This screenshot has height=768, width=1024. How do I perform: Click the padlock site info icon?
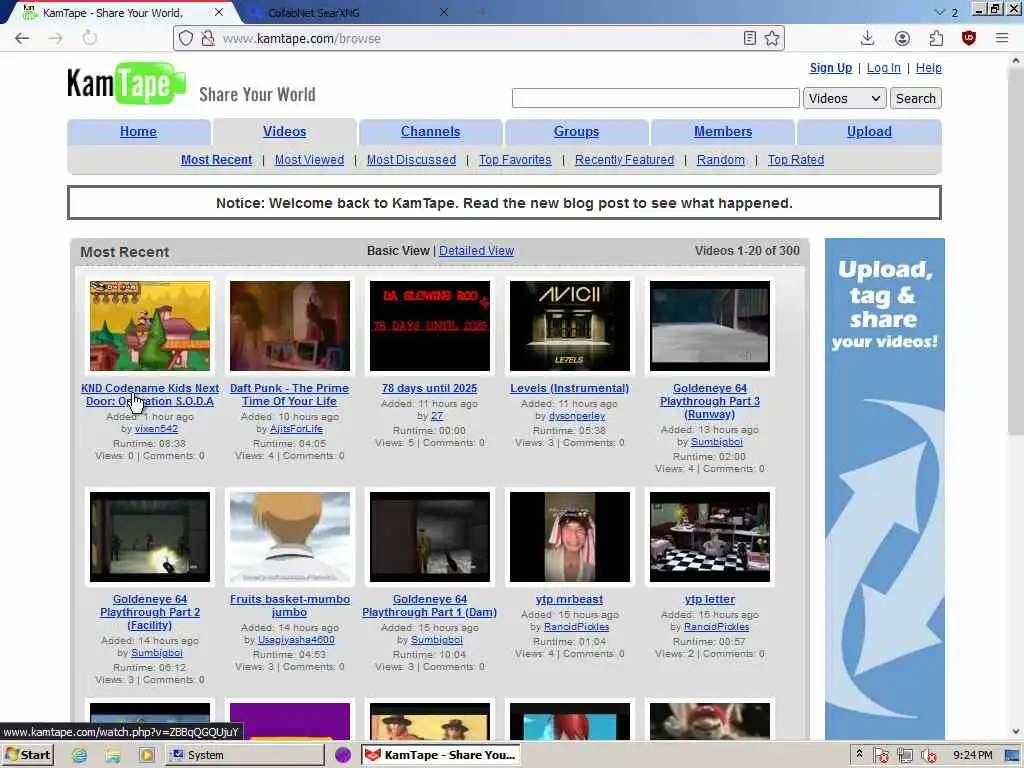[x=208, y=39]
